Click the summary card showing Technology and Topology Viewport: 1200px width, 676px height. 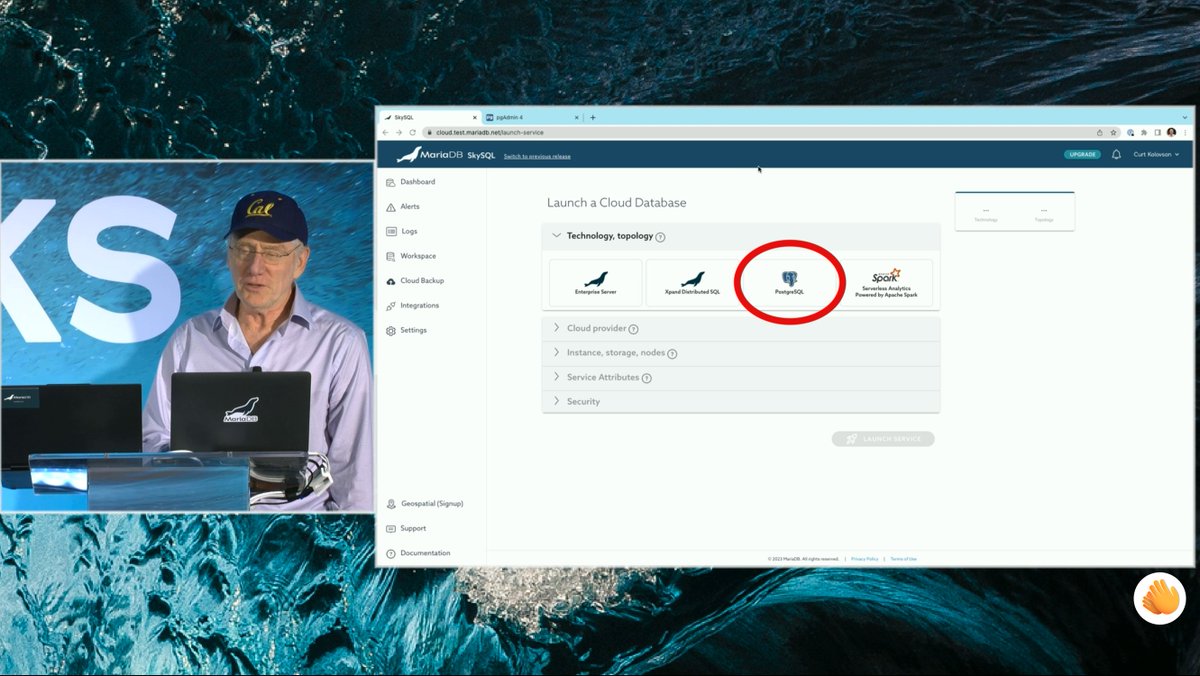pos(1015,211)
